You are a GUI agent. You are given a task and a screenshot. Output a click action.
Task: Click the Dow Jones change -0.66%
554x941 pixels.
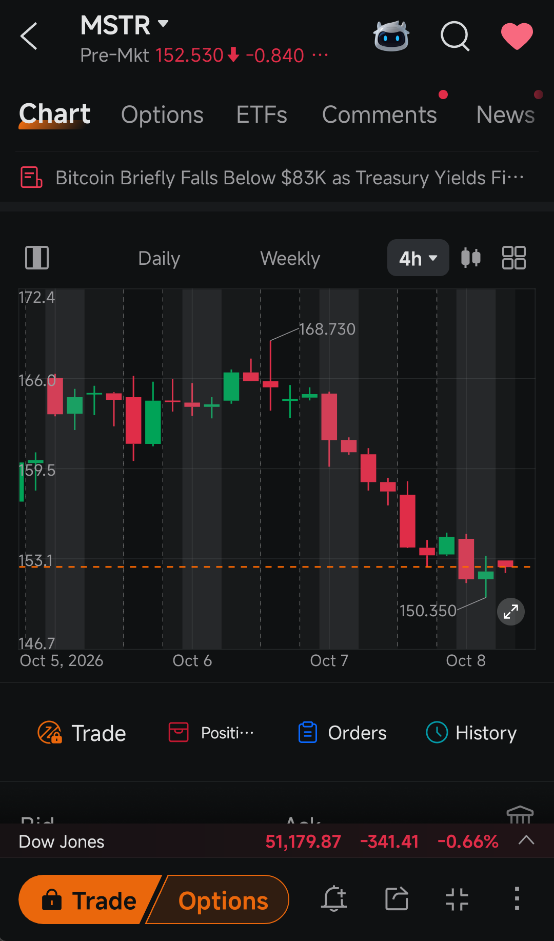(468, 842)
